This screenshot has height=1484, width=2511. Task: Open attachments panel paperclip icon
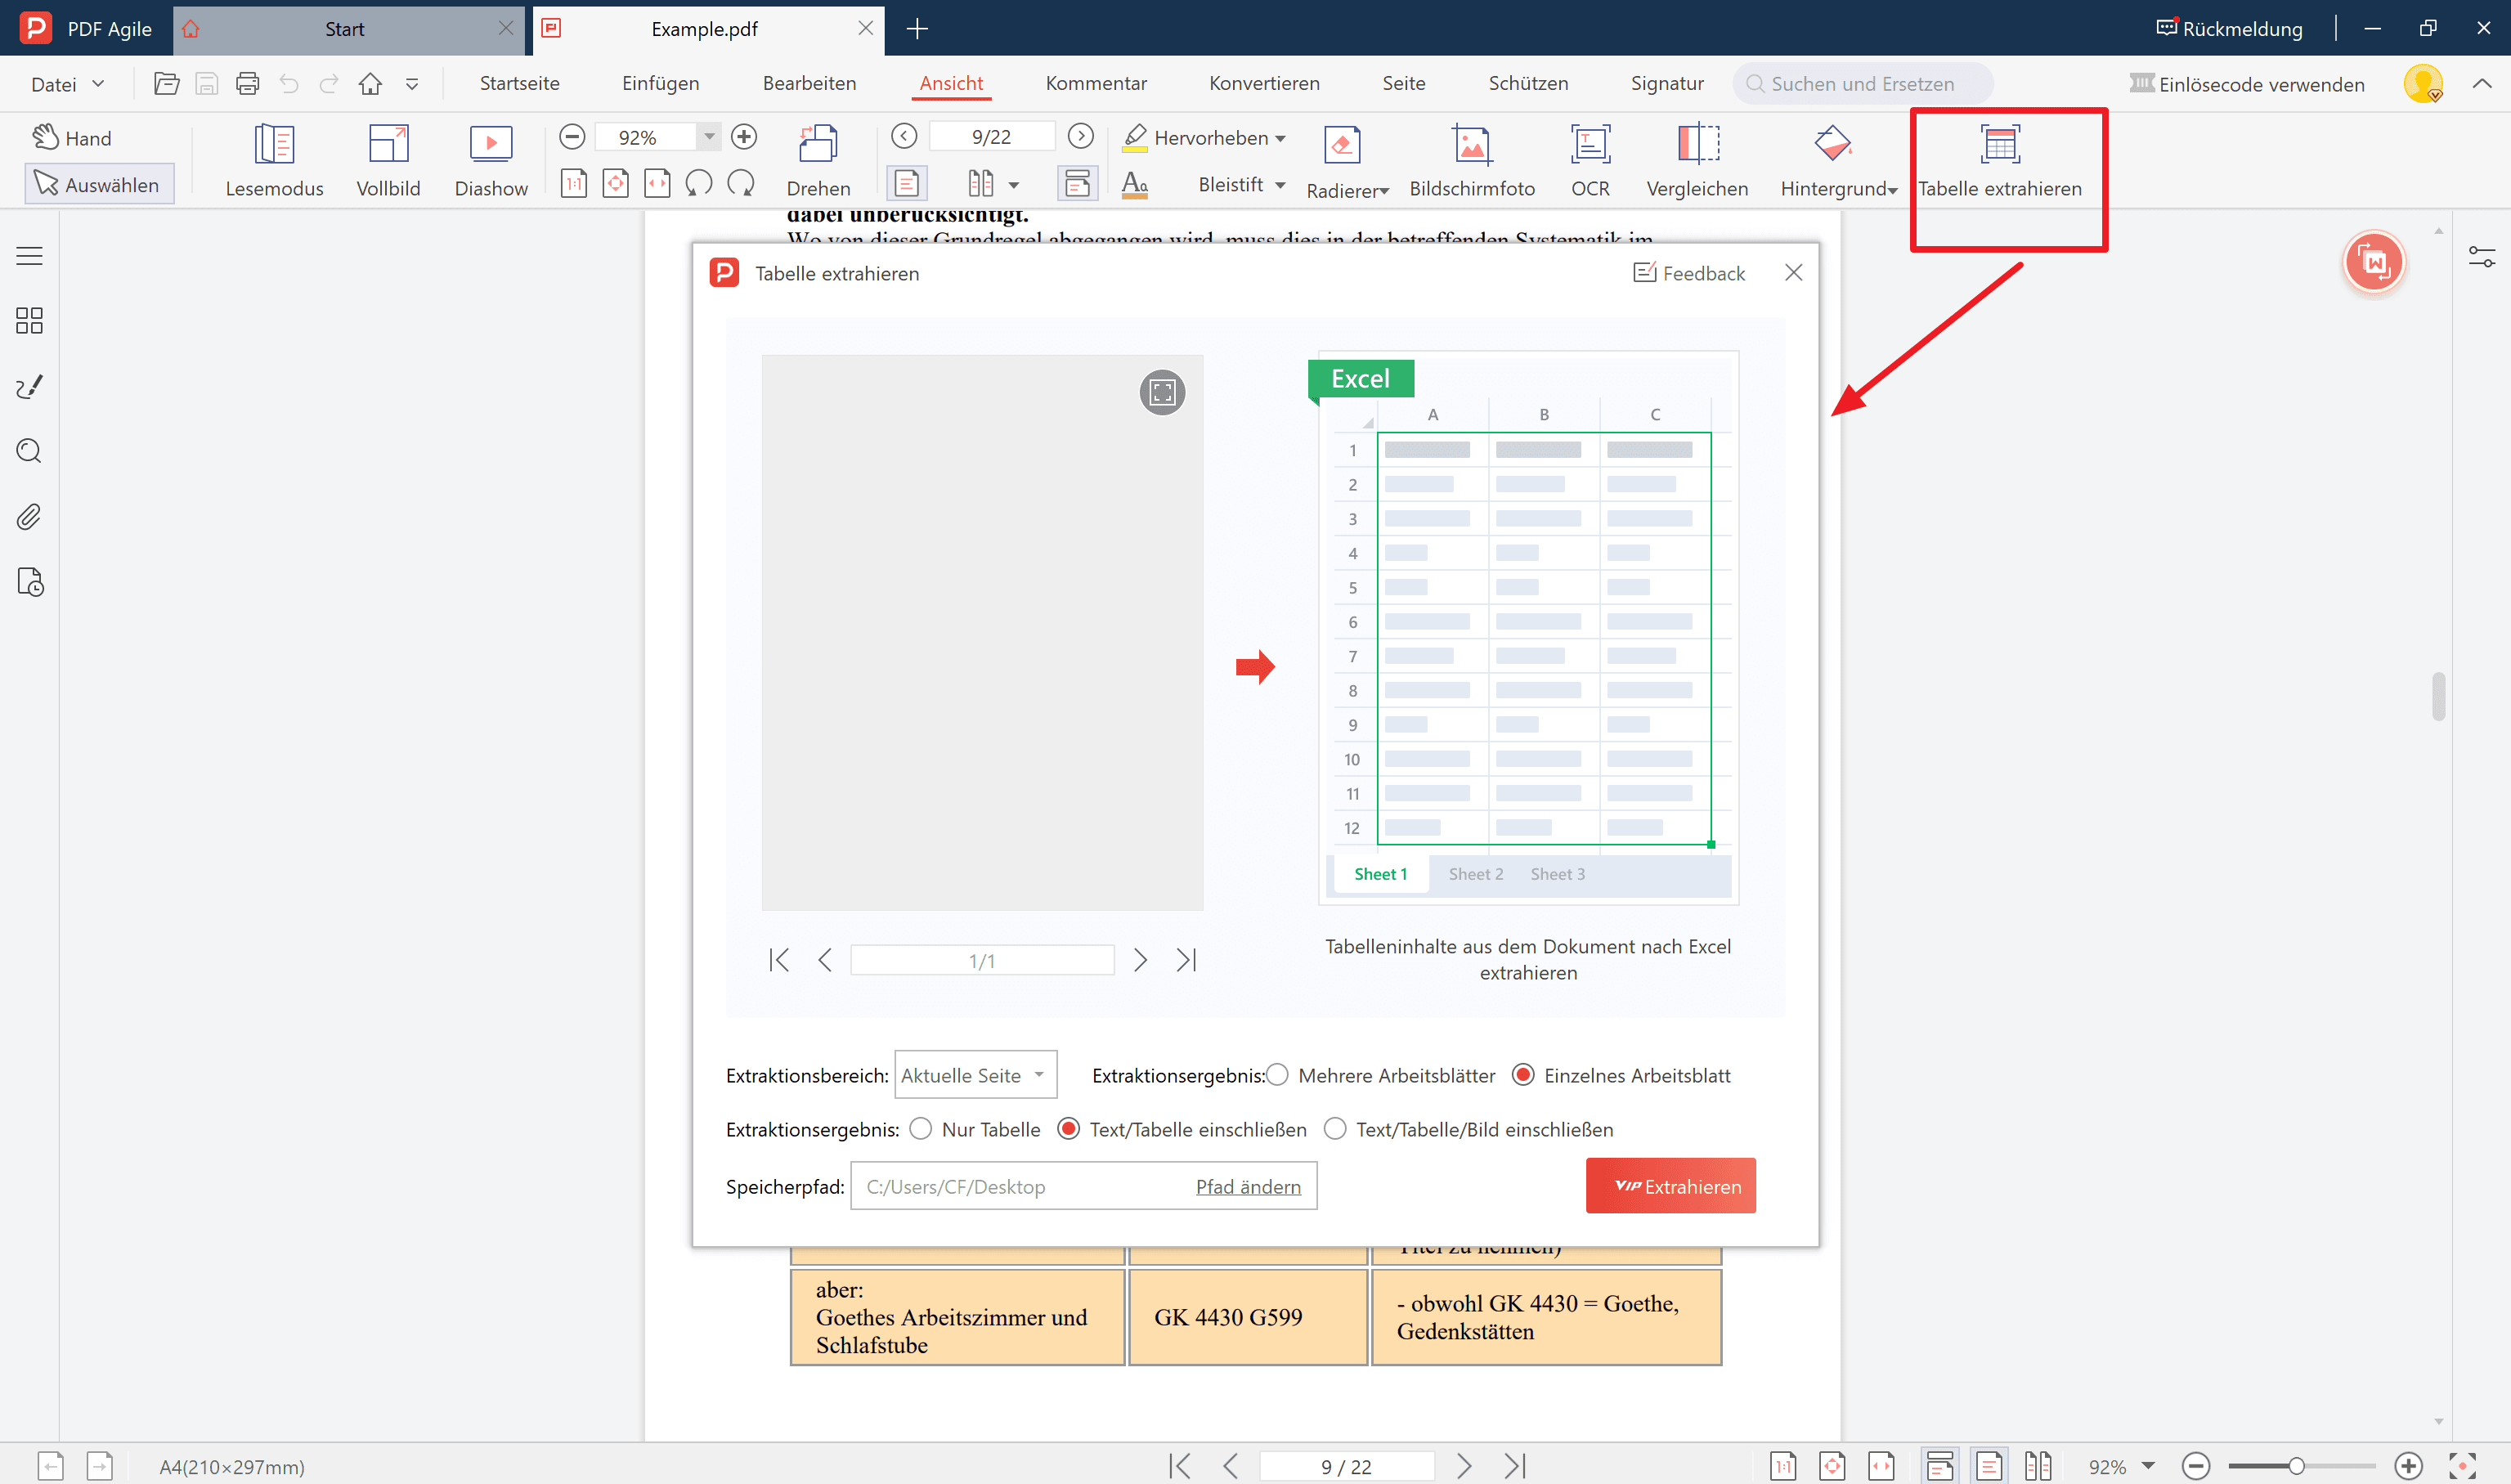tap(29, 517)
